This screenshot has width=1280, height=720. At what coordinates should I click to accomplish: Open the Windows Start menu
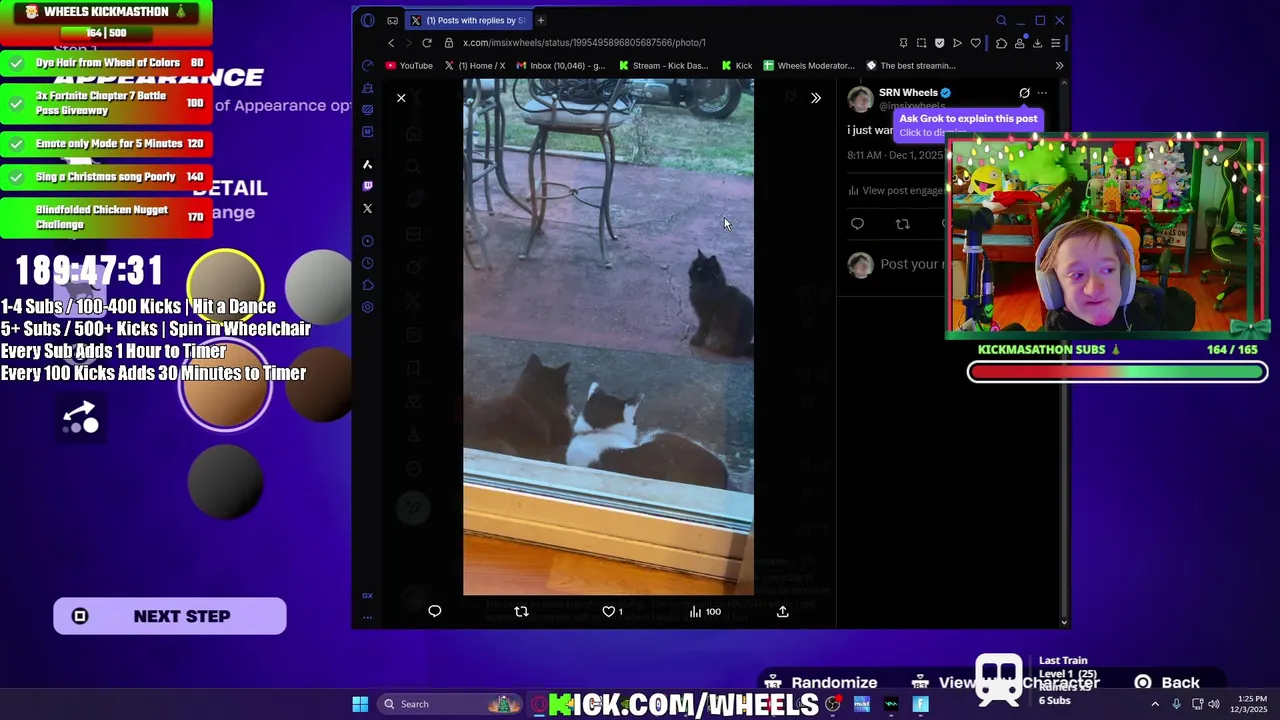(x=360, y=704)
